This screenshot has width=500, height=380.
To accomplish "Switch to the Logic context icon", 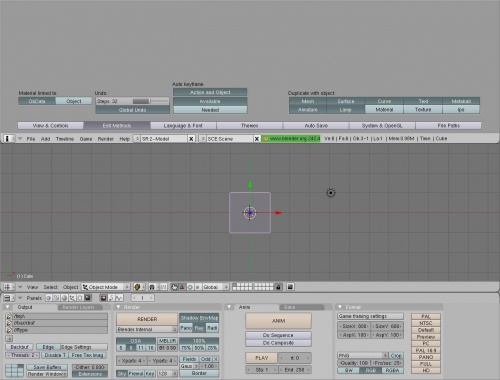I will [x=49, y=298].
